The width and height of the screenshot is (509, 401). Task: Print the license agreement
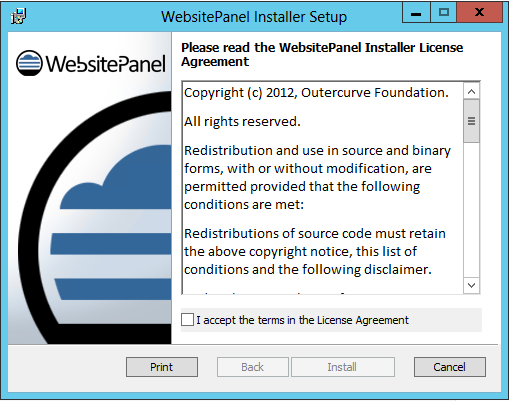pos(162,367)
